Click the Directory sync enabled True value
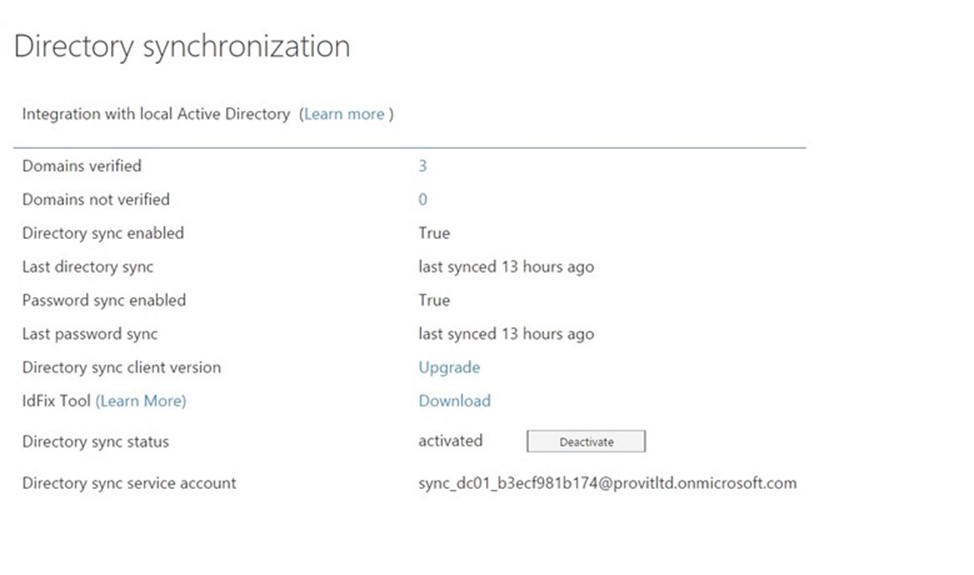 coord(434,233)
